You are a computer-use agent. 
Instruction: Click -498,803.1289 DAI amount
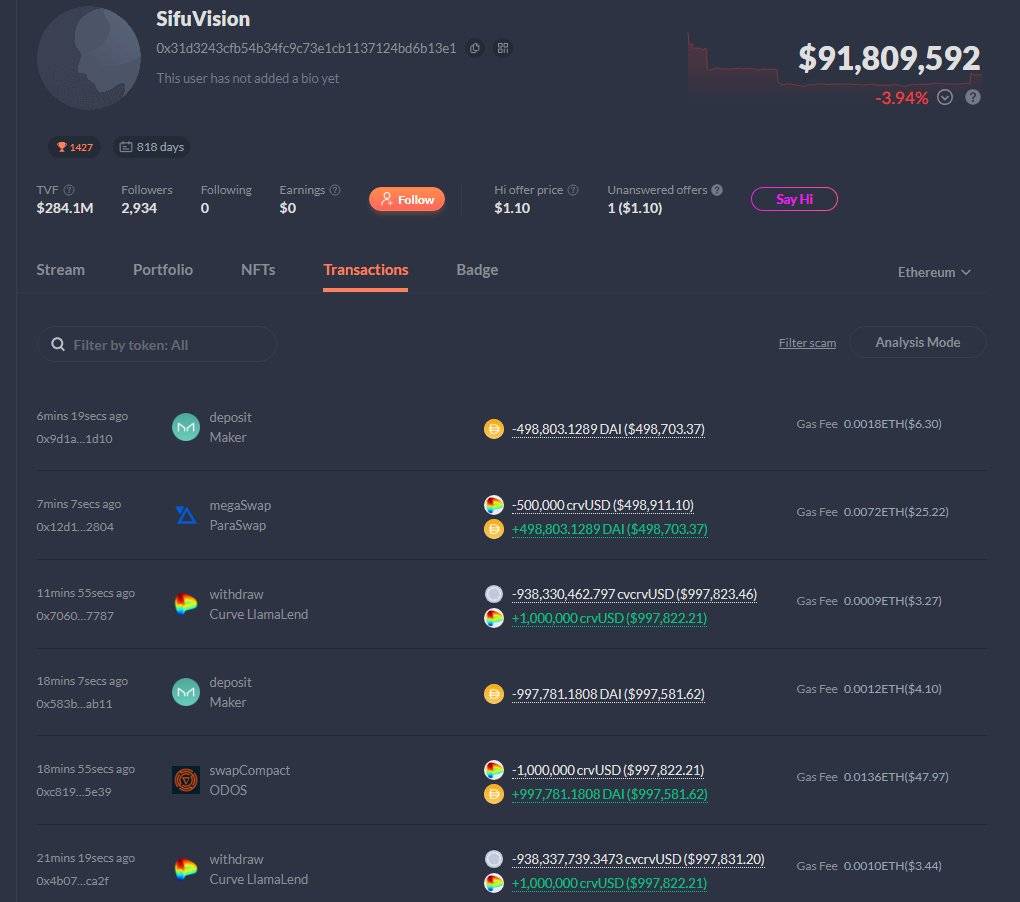pyautogui.click(x=608, y=429)
